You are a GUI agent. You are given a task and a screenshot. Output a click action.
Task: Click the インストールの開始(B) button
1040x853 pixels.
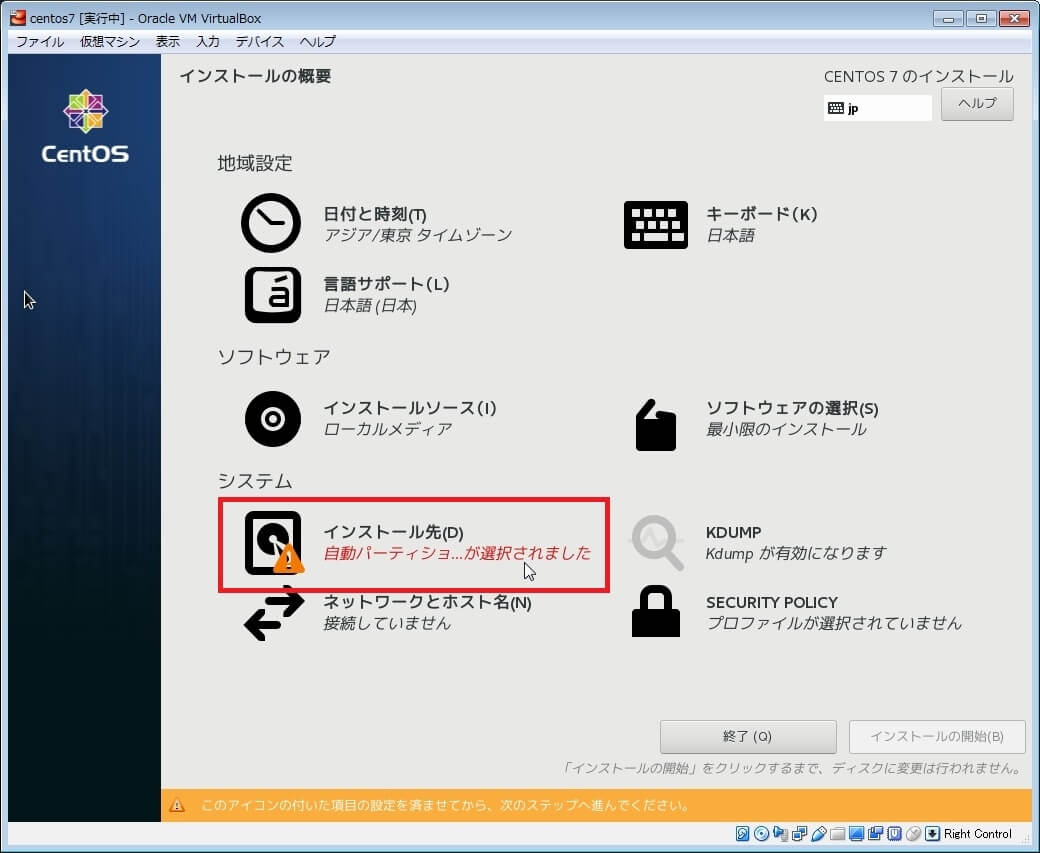(x=937, y=736)
